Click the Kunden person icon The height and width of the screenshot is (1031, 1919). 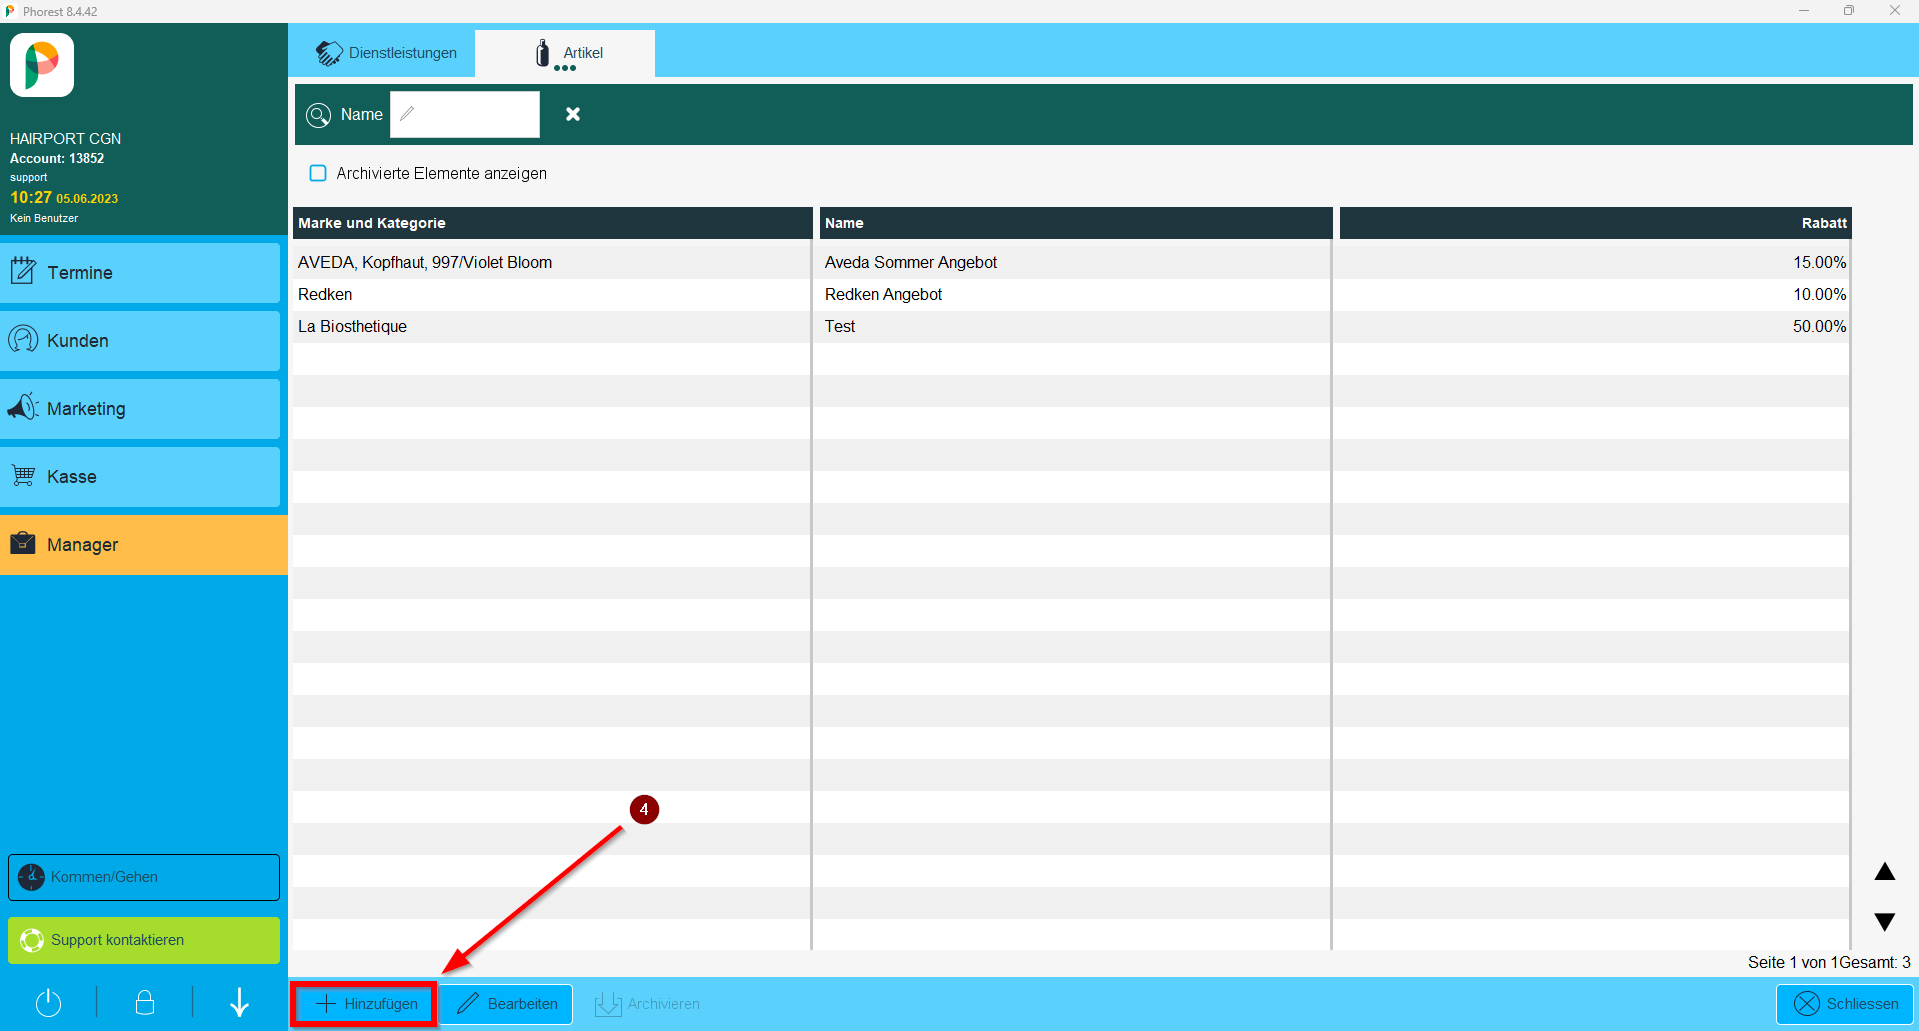coord(23,339)
